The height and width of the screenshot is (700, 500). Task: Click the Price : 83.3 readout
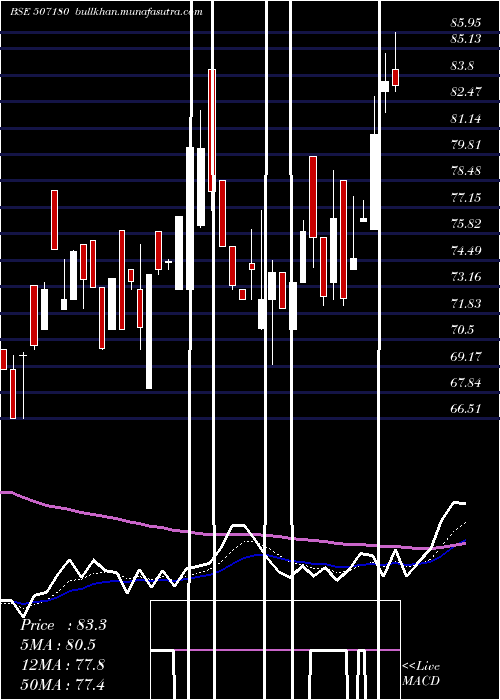(x=63, y=625)
